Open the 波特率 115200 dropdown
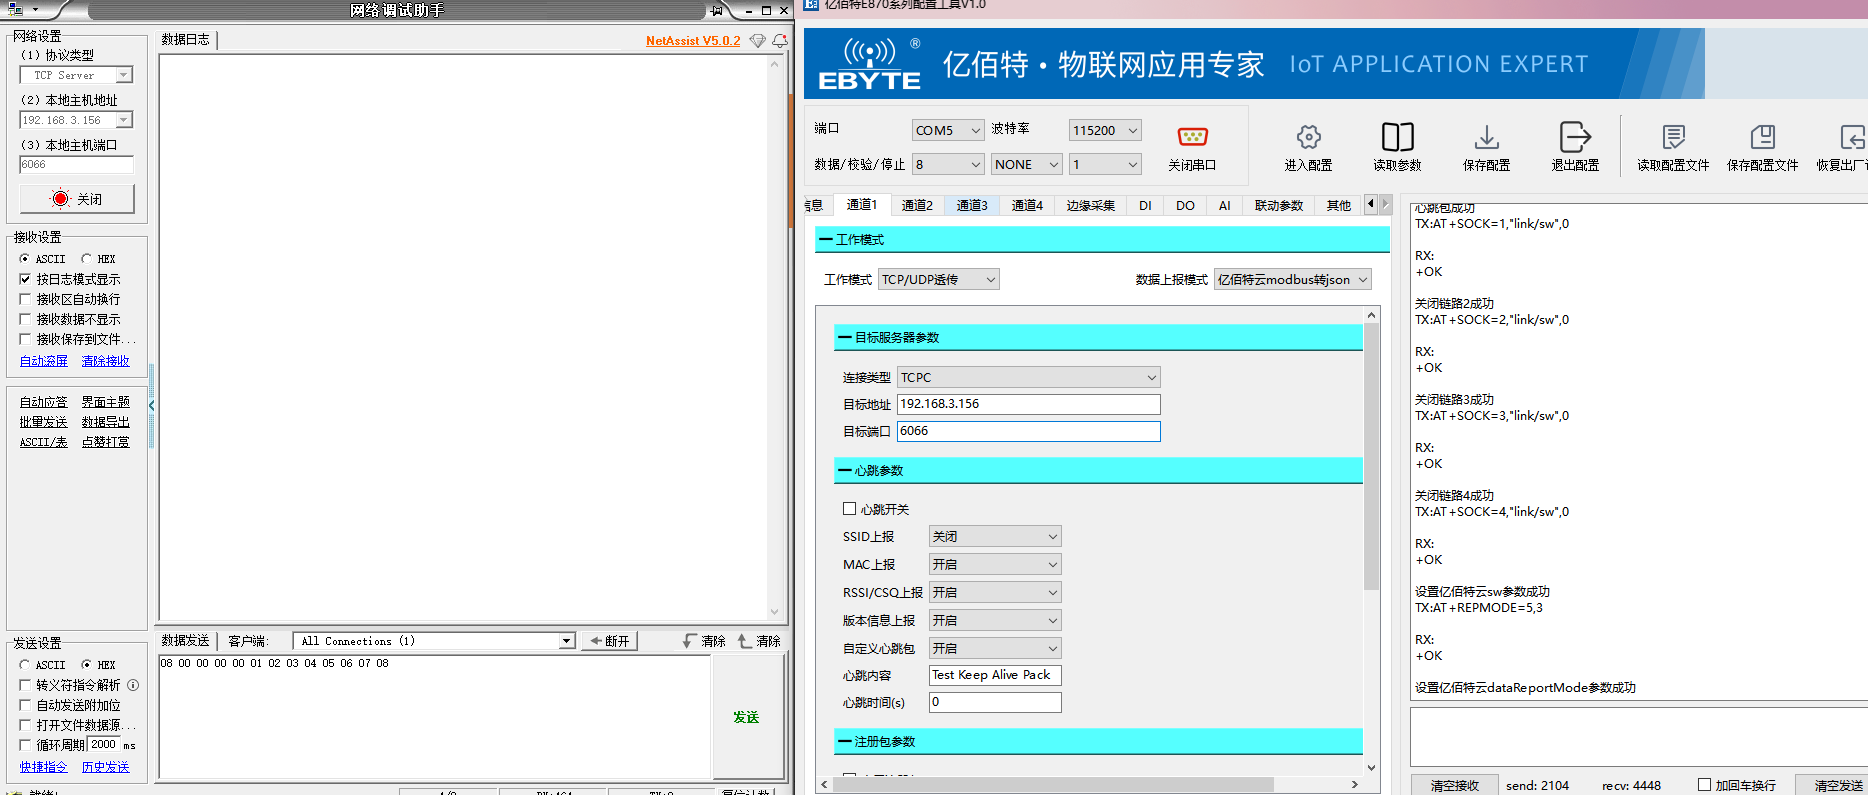The height and width of the screenshot is (795, 1868). point(1105,131)
